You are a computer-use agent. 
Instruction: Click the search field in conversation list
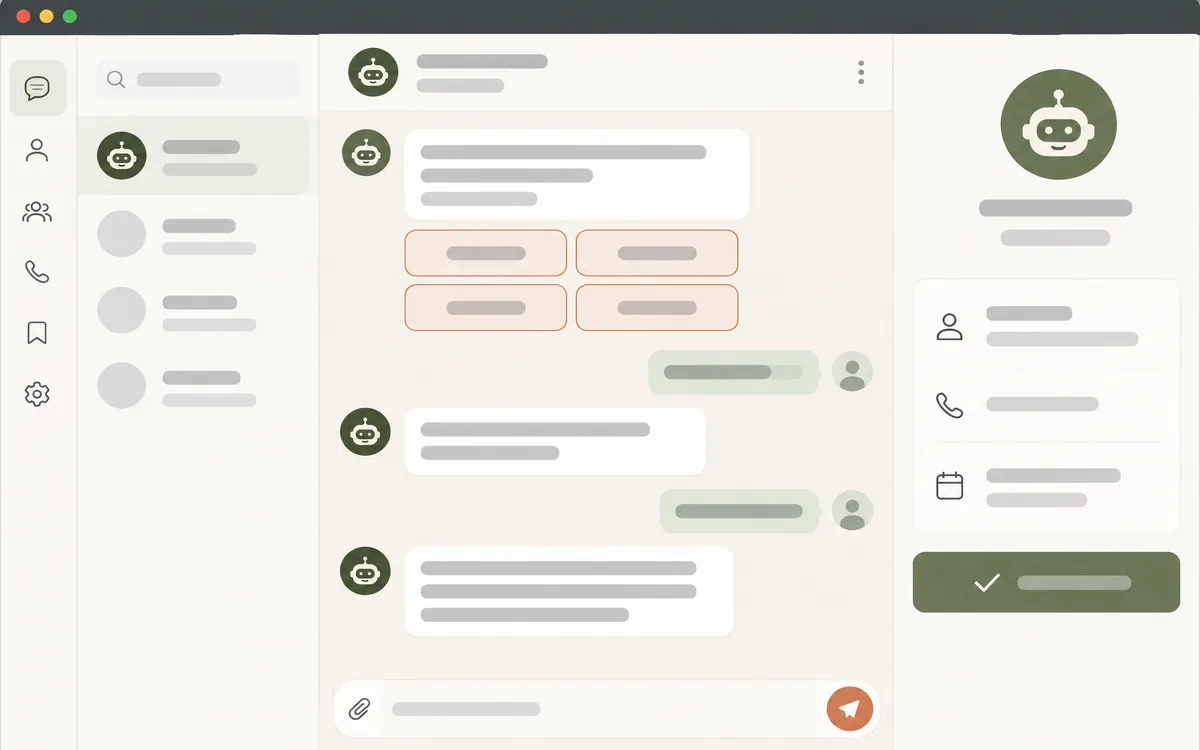198,80
